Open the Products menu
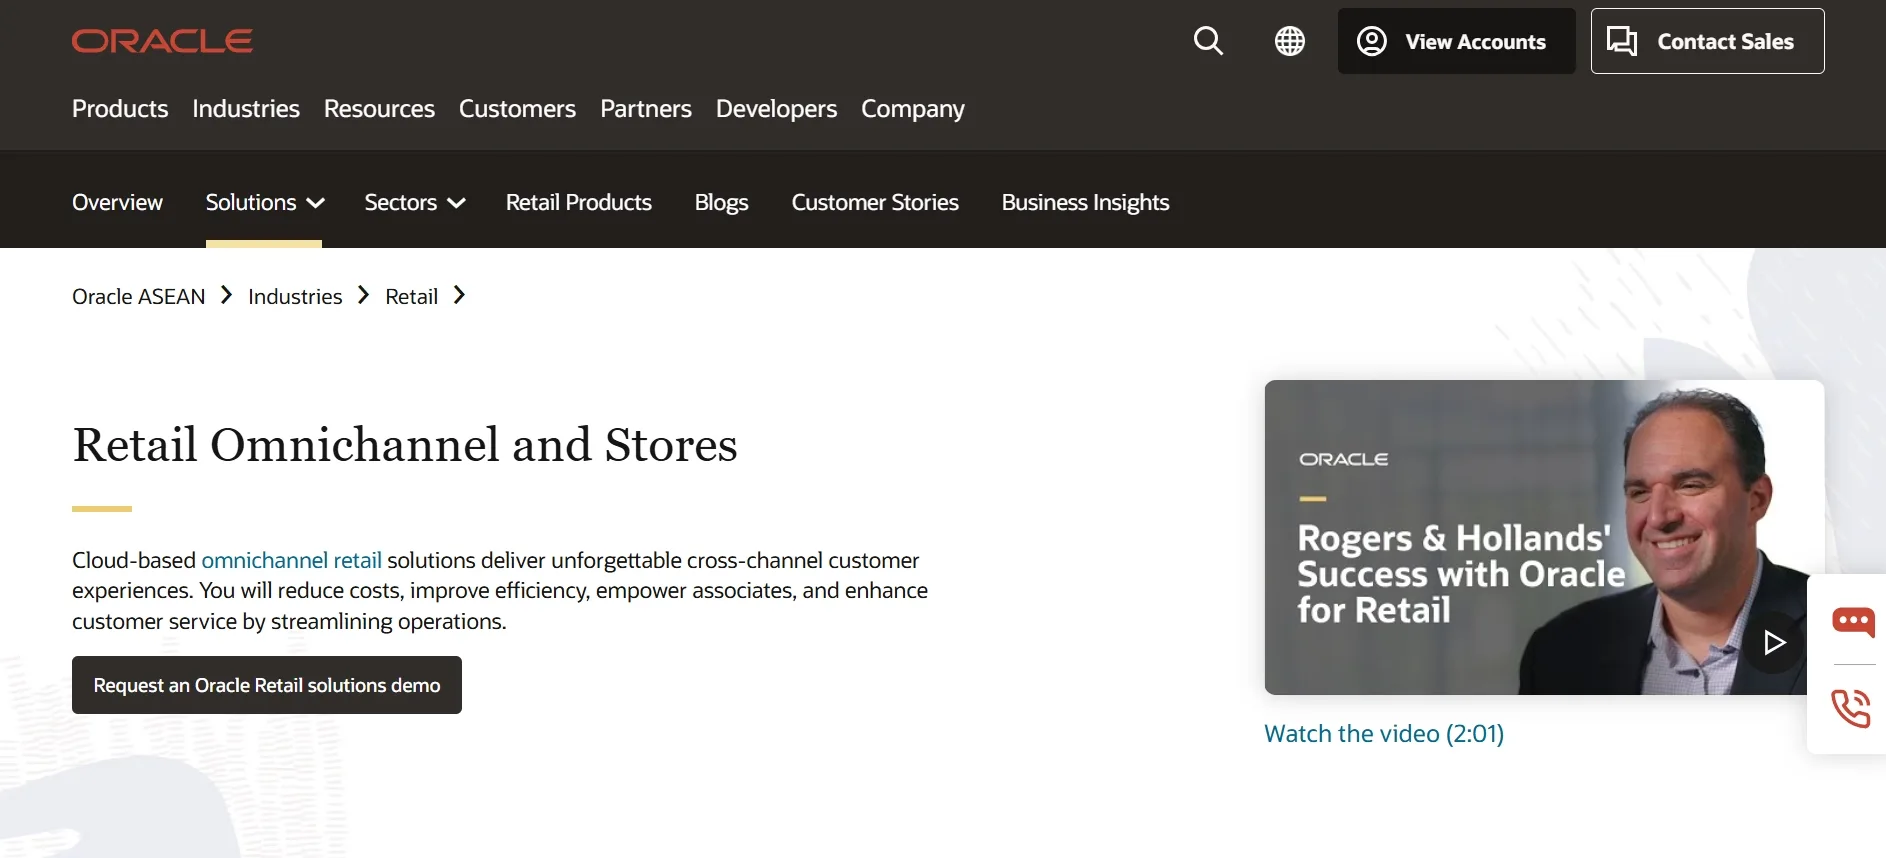 click(x=120, y=108)
